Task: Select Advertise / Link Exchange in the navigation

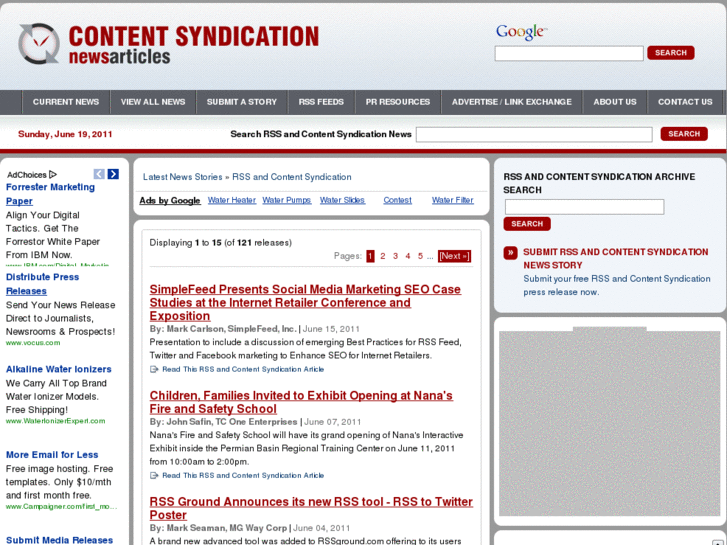Action: [x=511, y=102]
